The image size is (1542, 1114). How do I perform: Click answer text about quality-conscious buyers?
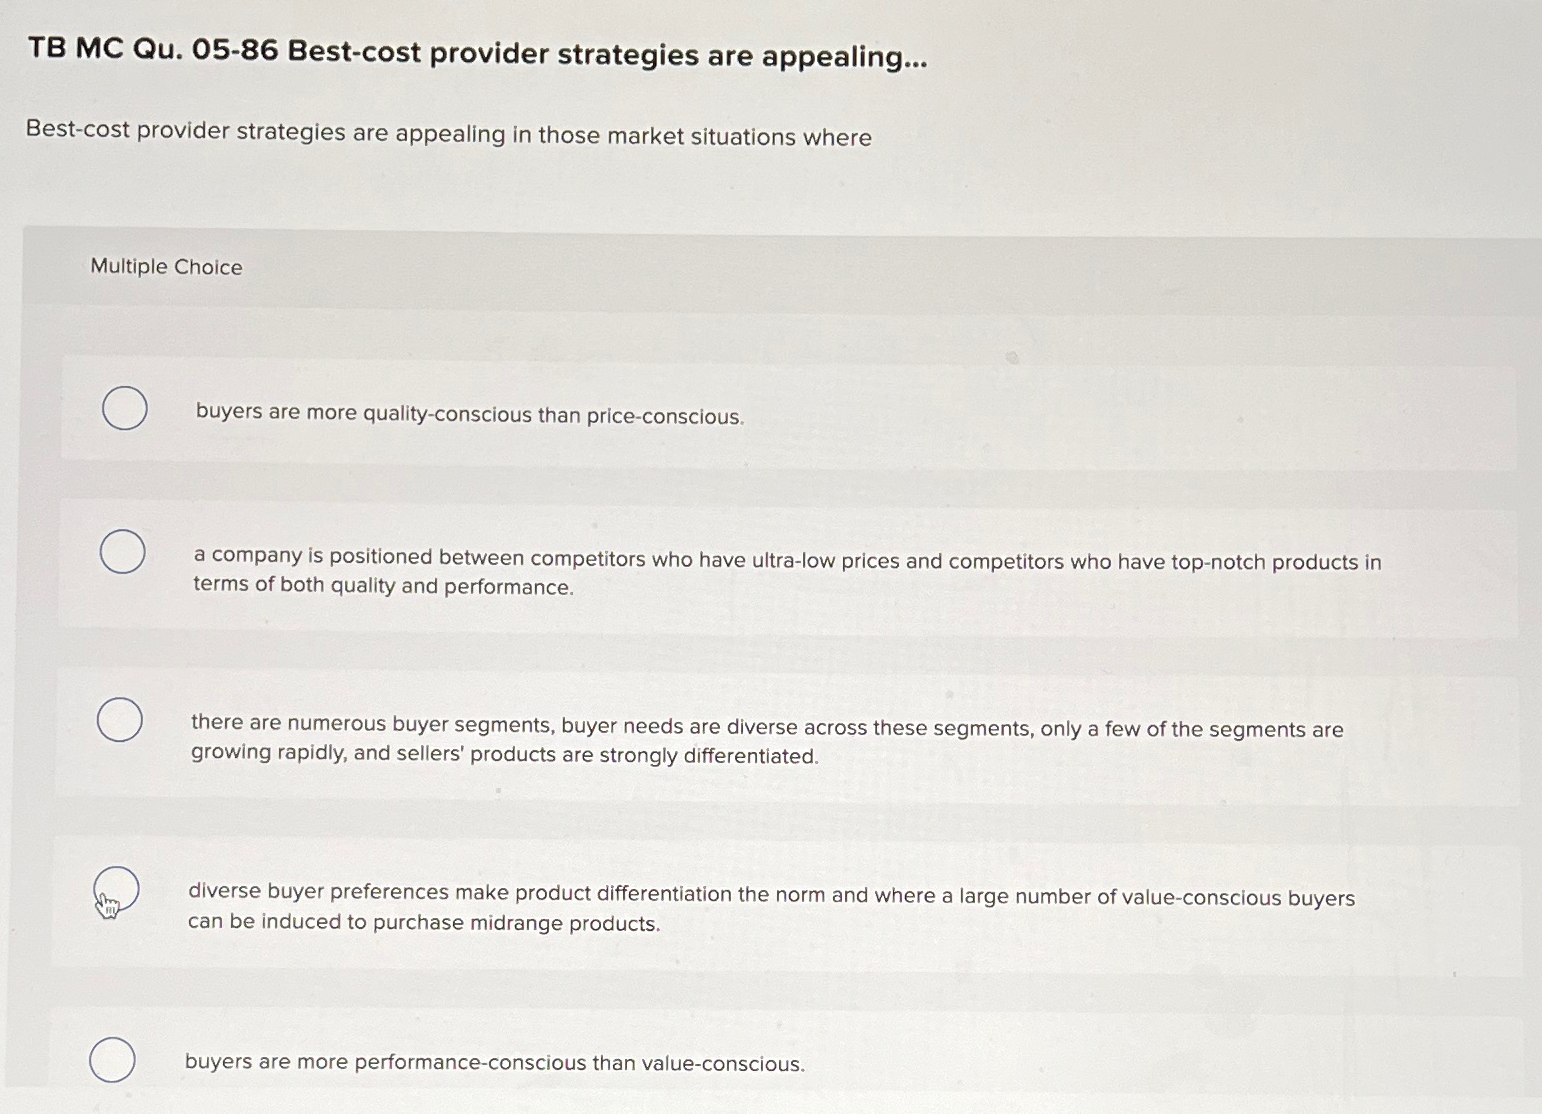pos(470,414)
